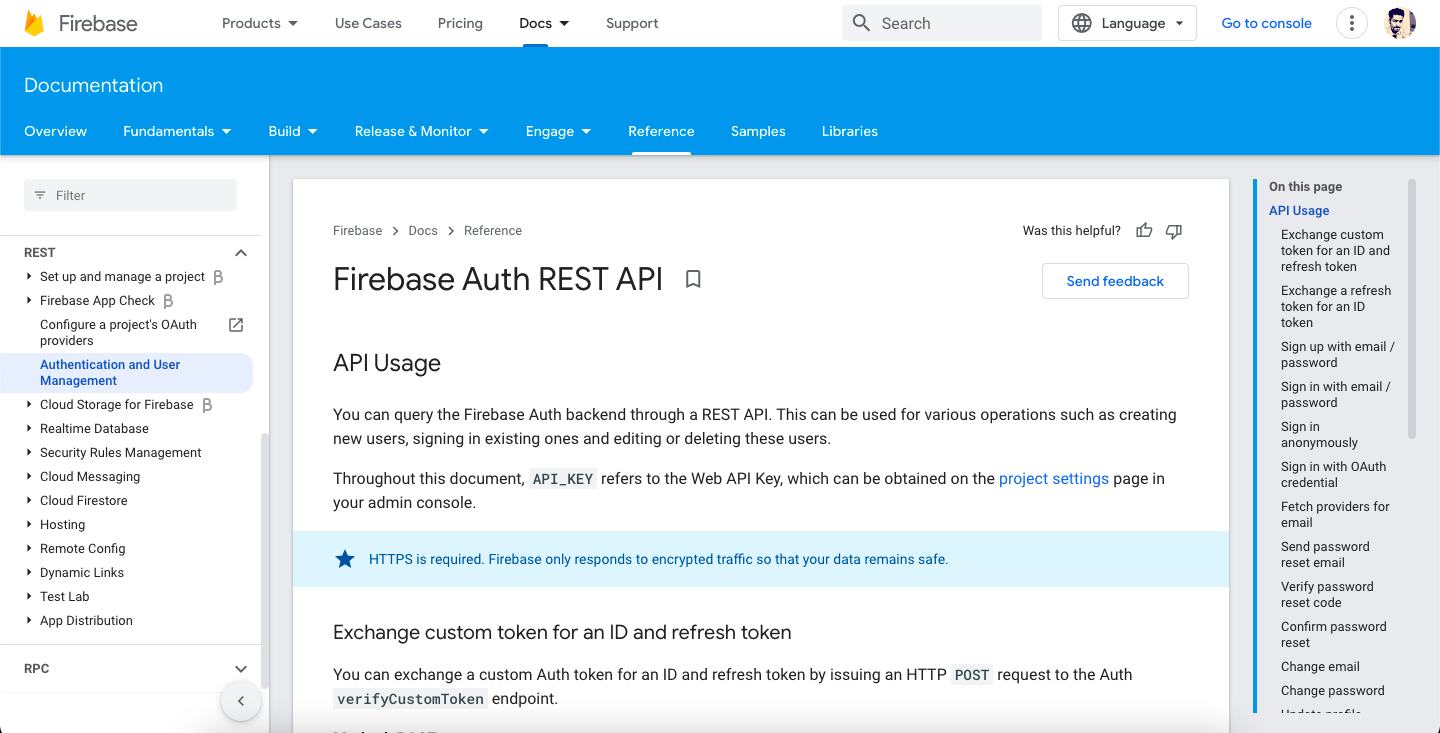Image resolution: width=1440 pixels, height=733 pixels.
Task: Switch to the Samples tab
Action: point(758,131)
